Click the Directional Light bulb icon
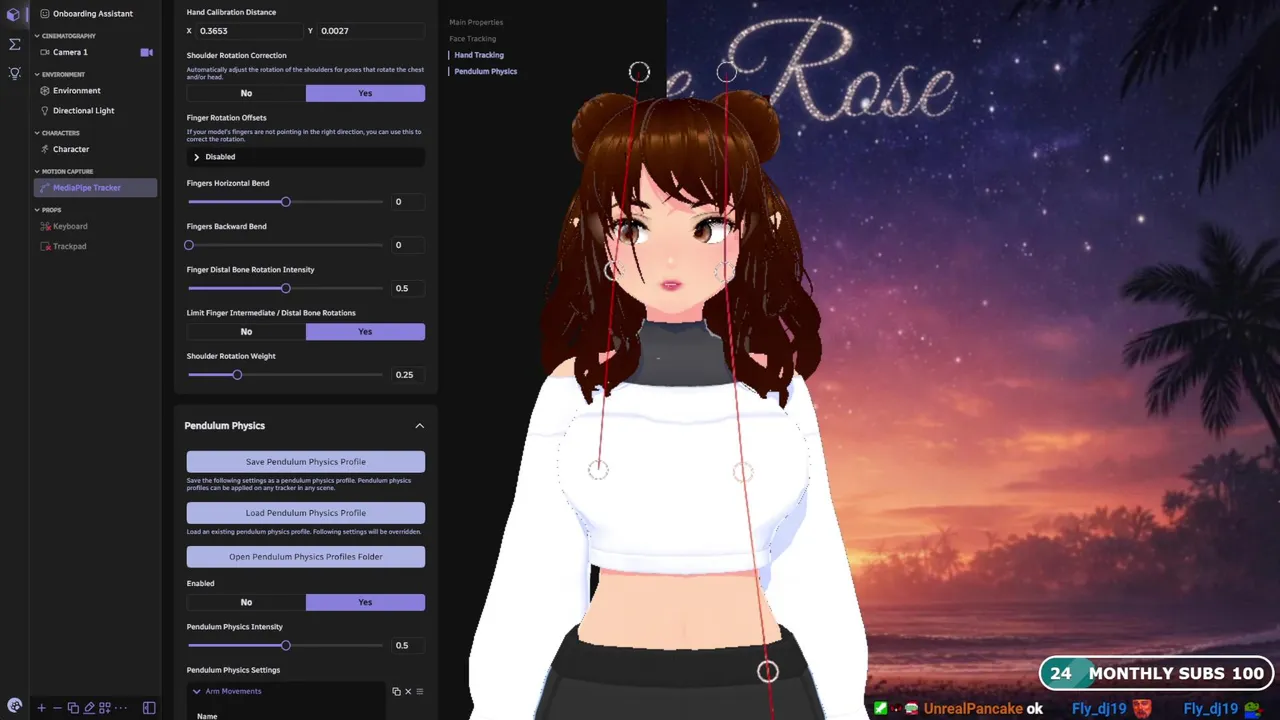Image resolution: width=1280 pixels, height=720 pixels. [x=45, y=111]
